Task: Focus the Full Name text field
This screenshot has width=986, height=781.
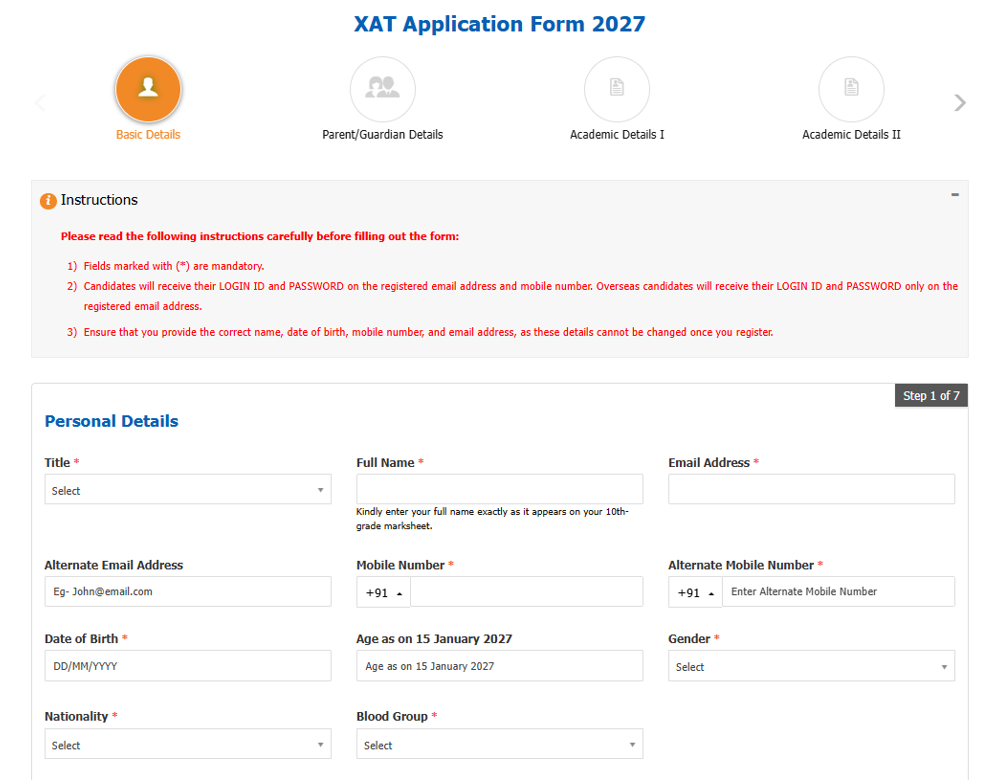Action: click(500, 489)
